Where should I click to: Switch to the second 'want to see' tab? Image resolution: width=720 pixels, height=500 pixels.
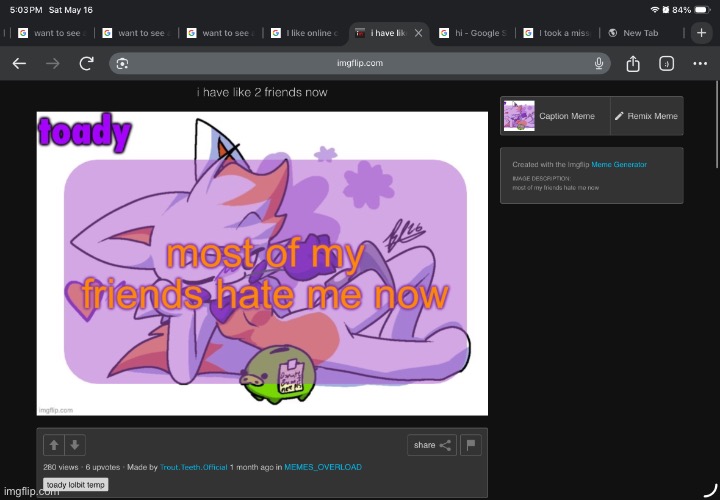click(x=137, y=33)
